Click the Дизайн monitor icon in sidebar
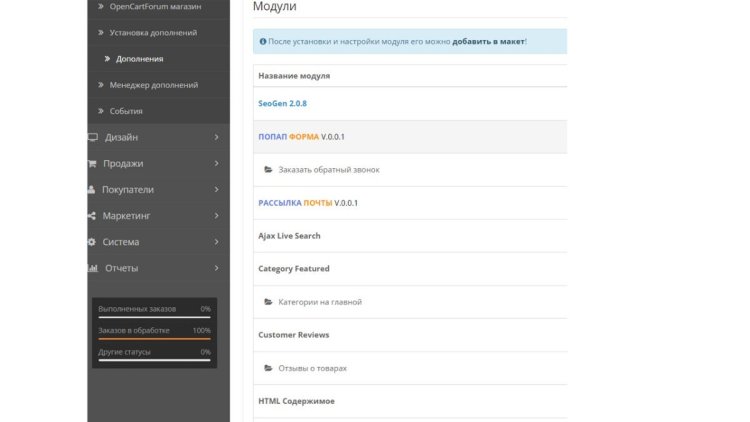 point(93,137)
